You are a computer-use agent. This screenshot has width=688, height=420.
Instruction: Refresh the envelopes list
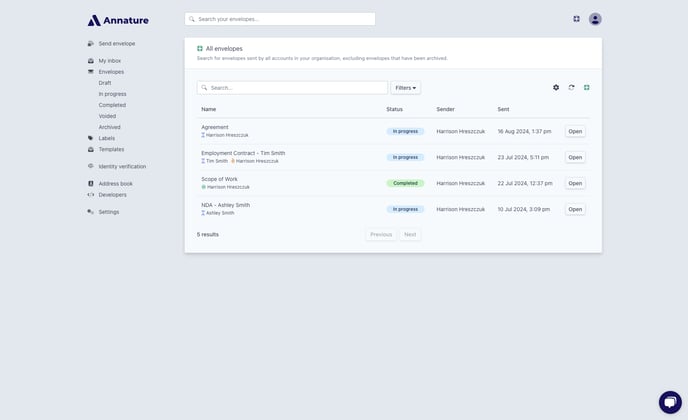[571, 87]
